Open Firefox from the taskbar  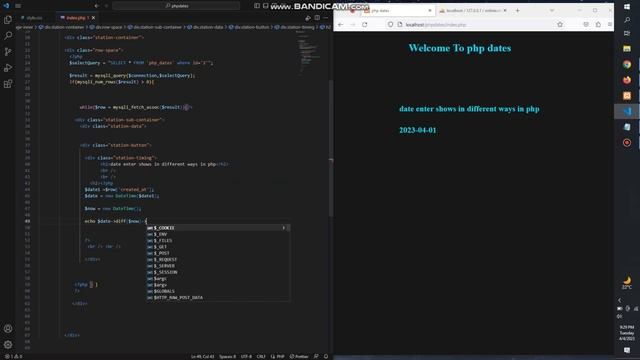[627, 80]
